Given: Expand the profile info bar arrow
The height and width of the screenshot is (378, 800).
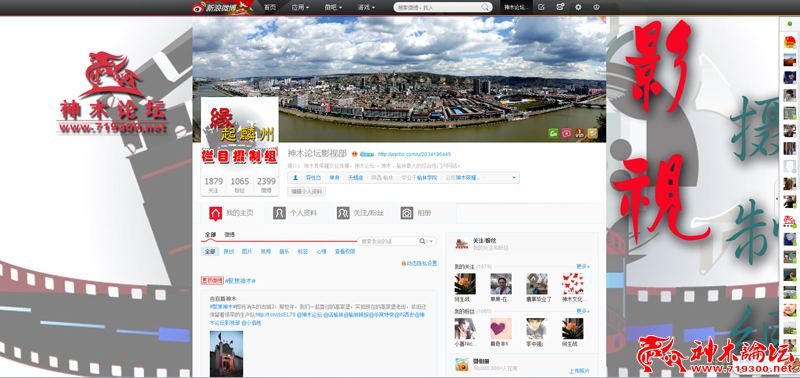Looking at the screenshot, I should click(513, 178).
